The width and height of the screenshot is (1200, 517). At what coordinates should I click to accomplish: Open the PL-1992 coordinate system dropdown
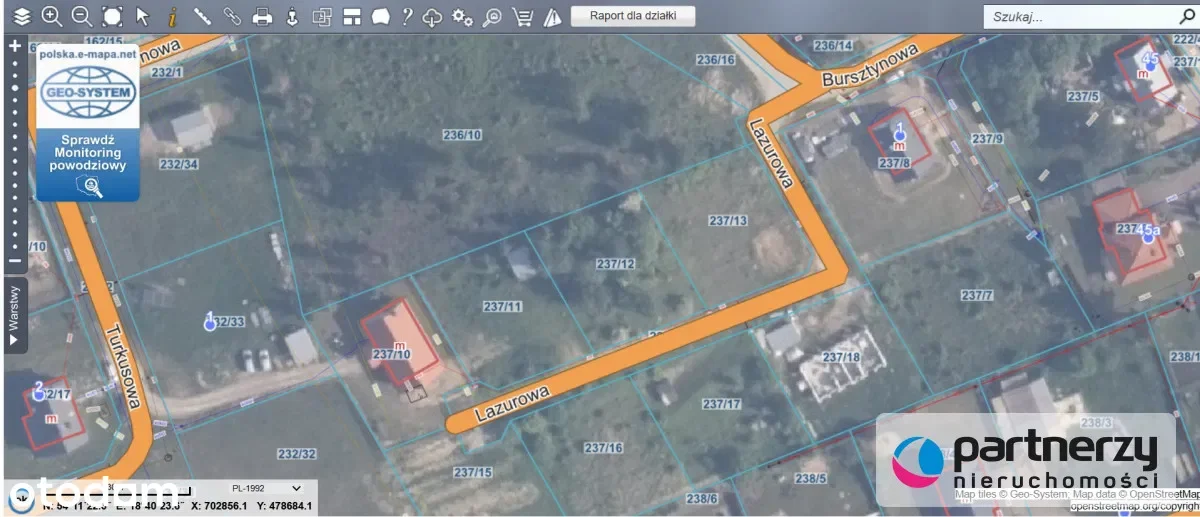click(x=265, y=488)
